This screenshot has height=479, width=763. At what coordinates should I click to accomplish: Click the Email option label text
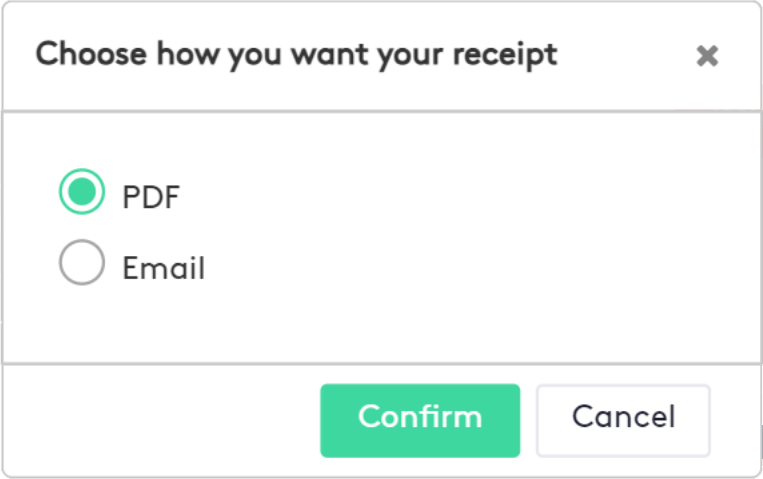[x=163, y=268]
